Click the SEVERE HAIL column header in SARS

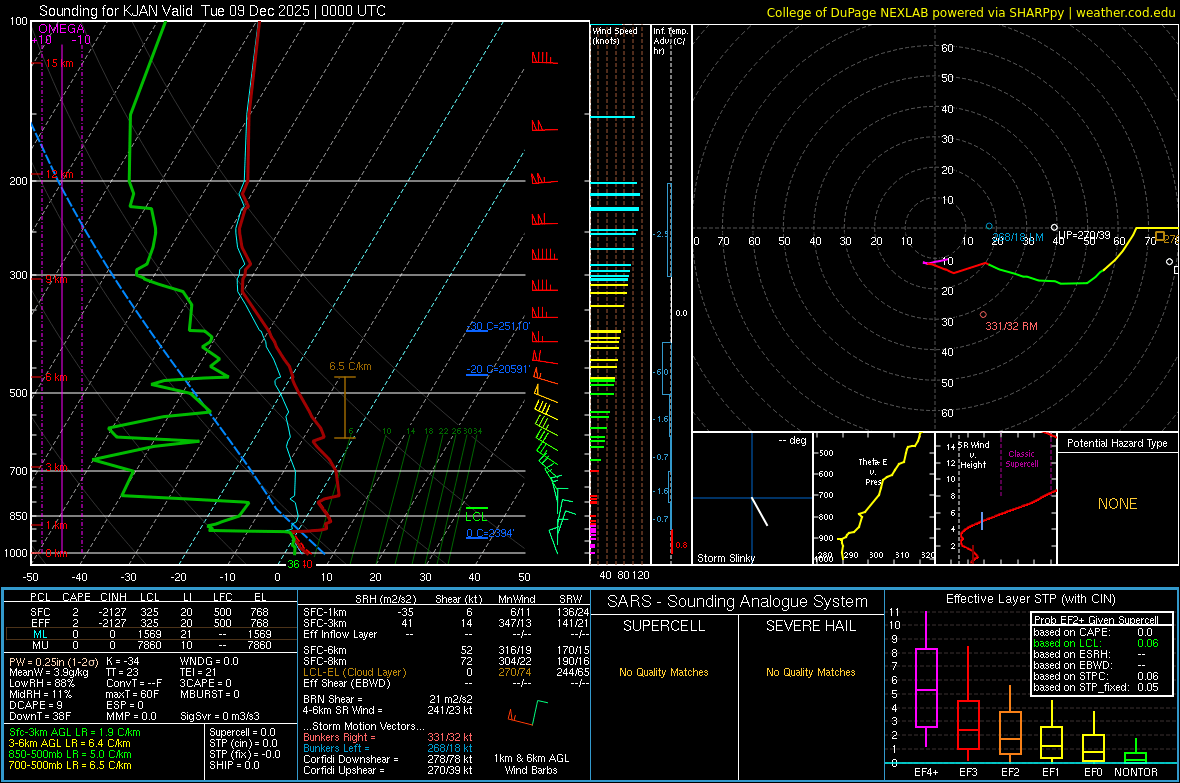[810, 626]
